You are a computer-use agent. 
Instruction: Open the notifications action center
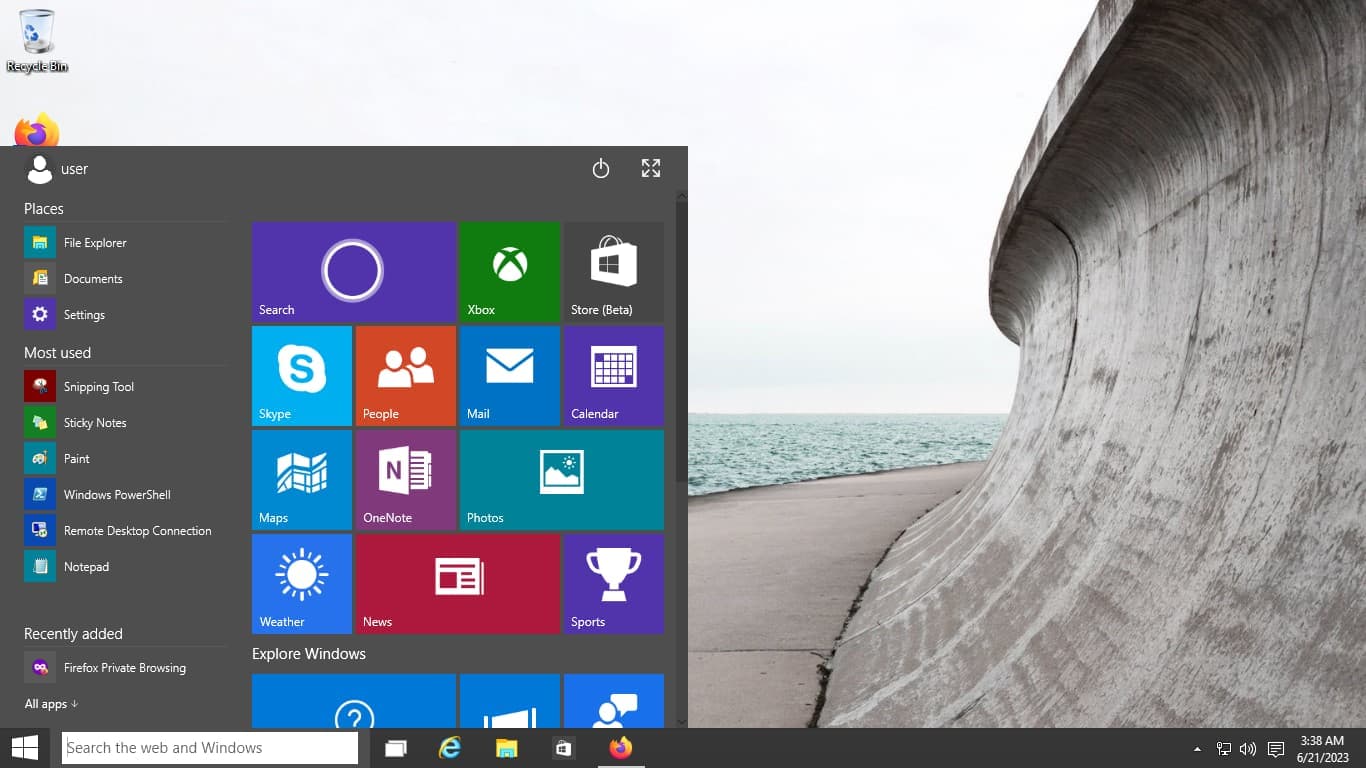(x=1275, y=749)
